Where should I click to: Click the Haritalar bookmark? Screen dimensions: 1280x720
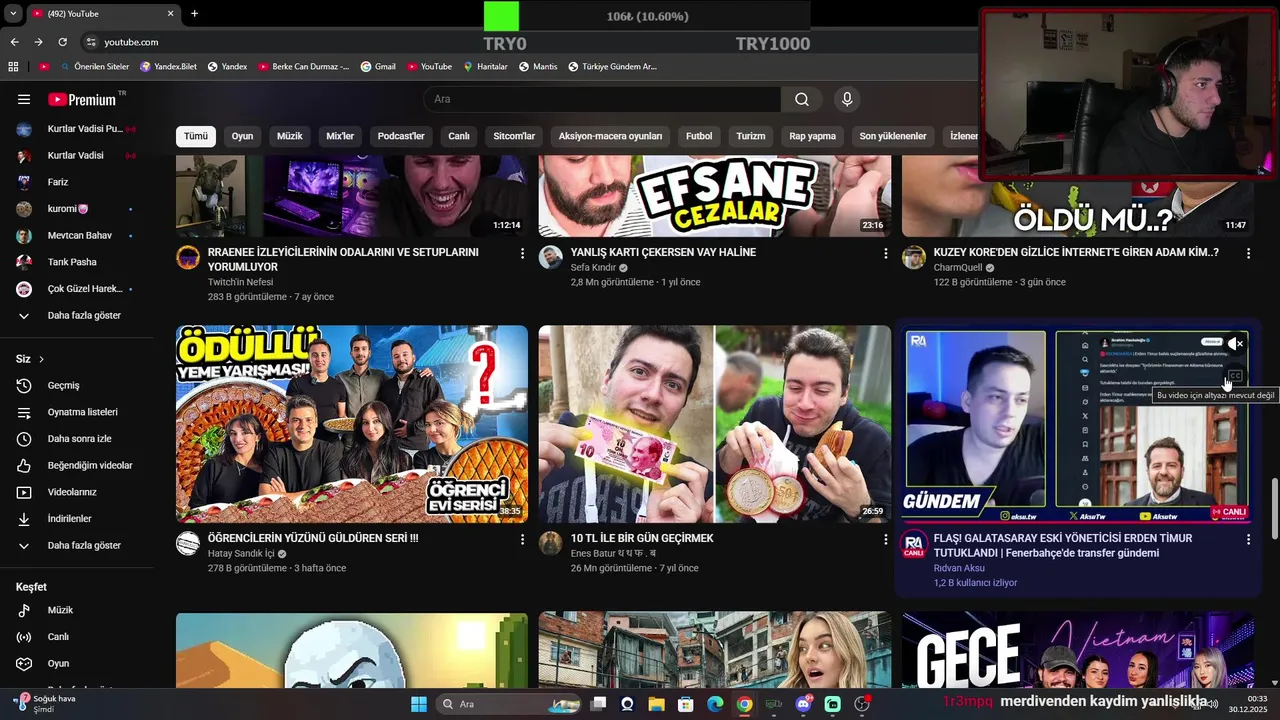pyautogui.click(x=485, y=67)
